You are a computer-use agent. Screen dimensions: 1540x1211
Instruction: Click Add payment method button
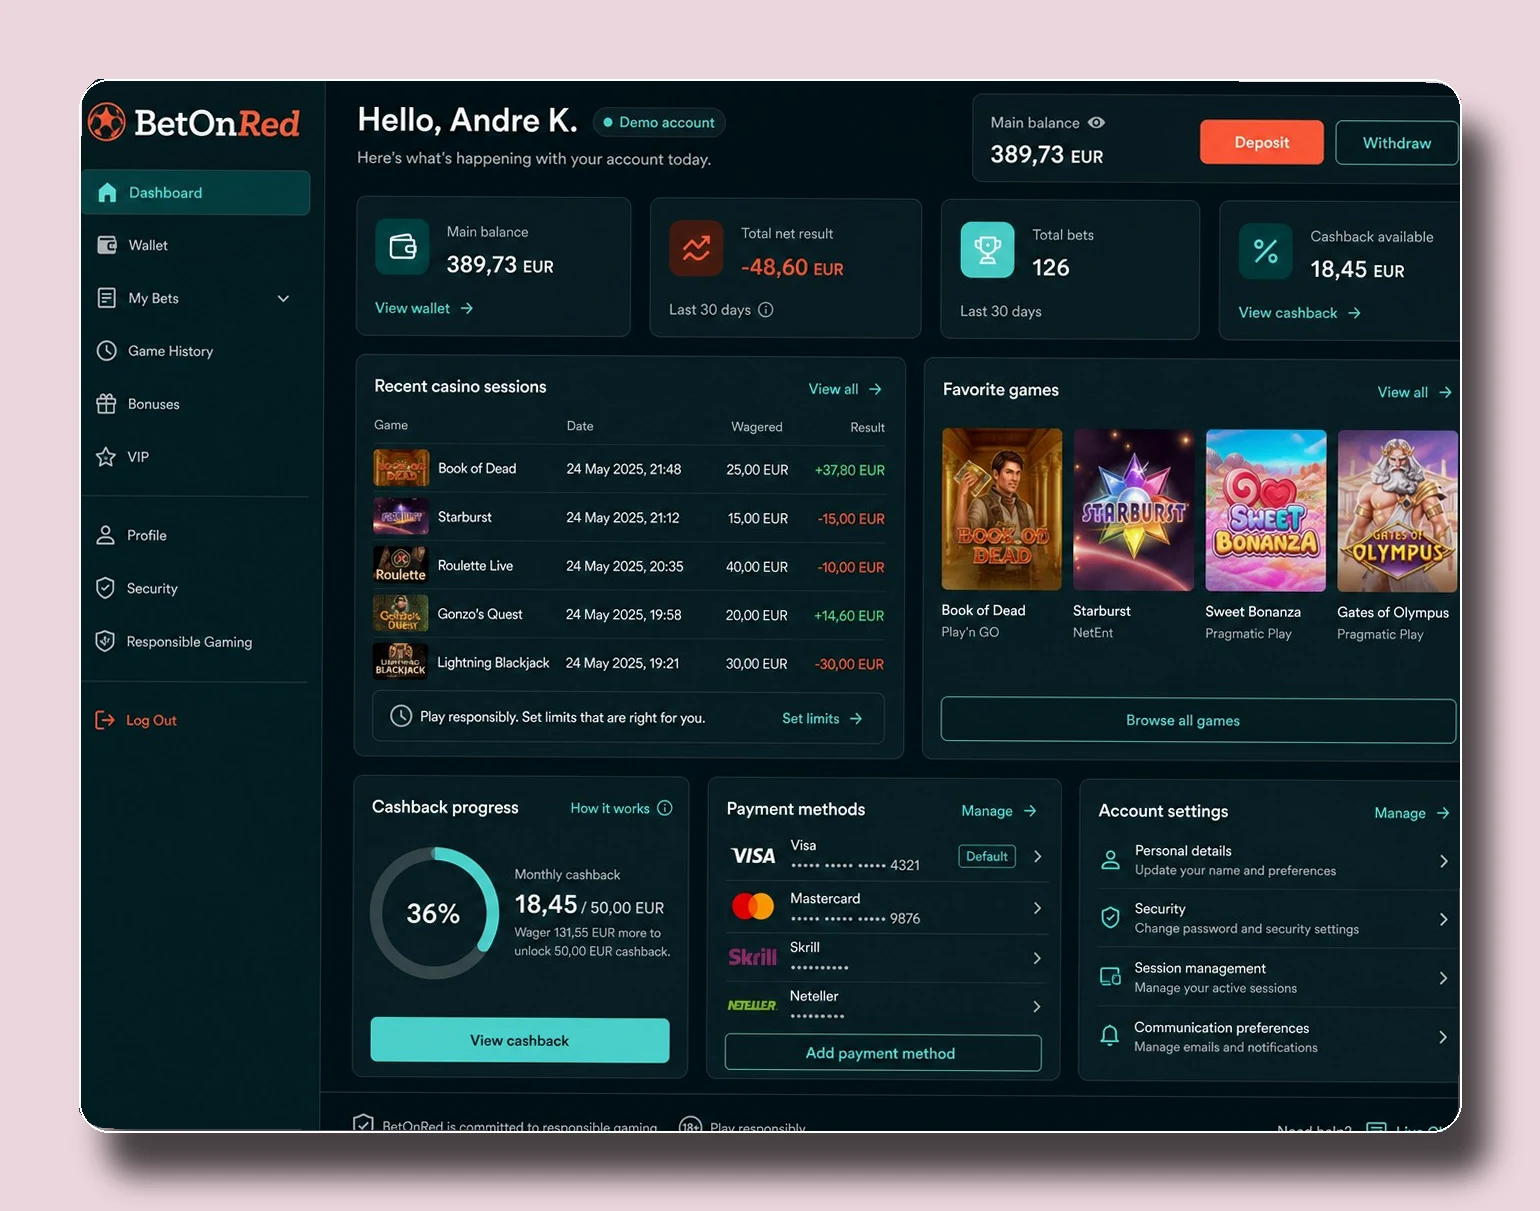point(883,1053)
